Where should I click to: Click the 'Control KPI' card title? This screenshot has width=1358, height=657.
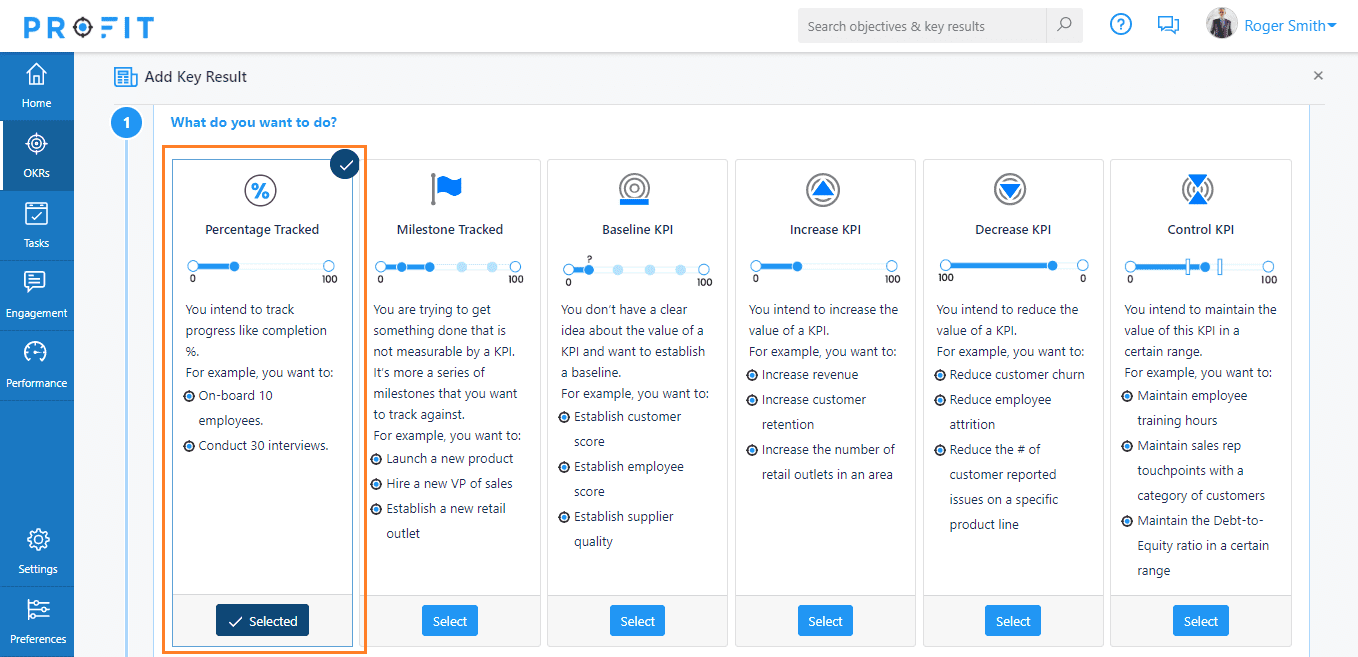pos(1201,229)
